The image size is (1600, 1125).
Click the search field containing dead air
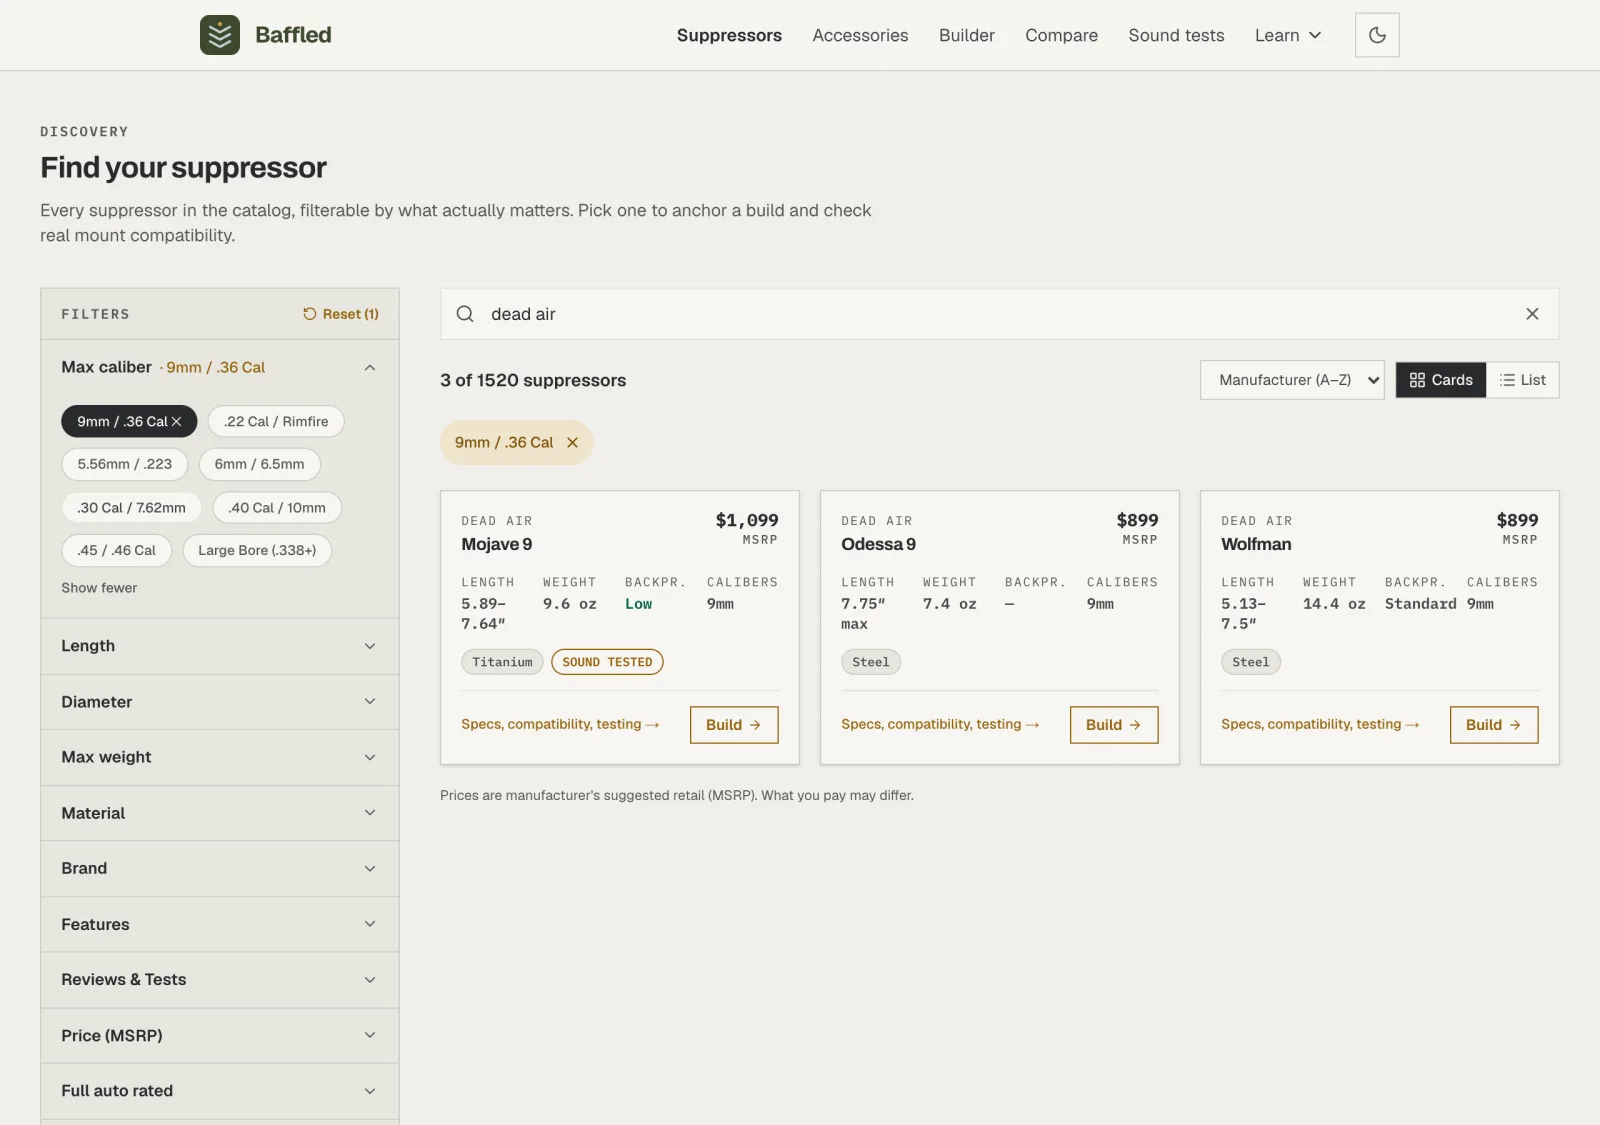point(999,314)
